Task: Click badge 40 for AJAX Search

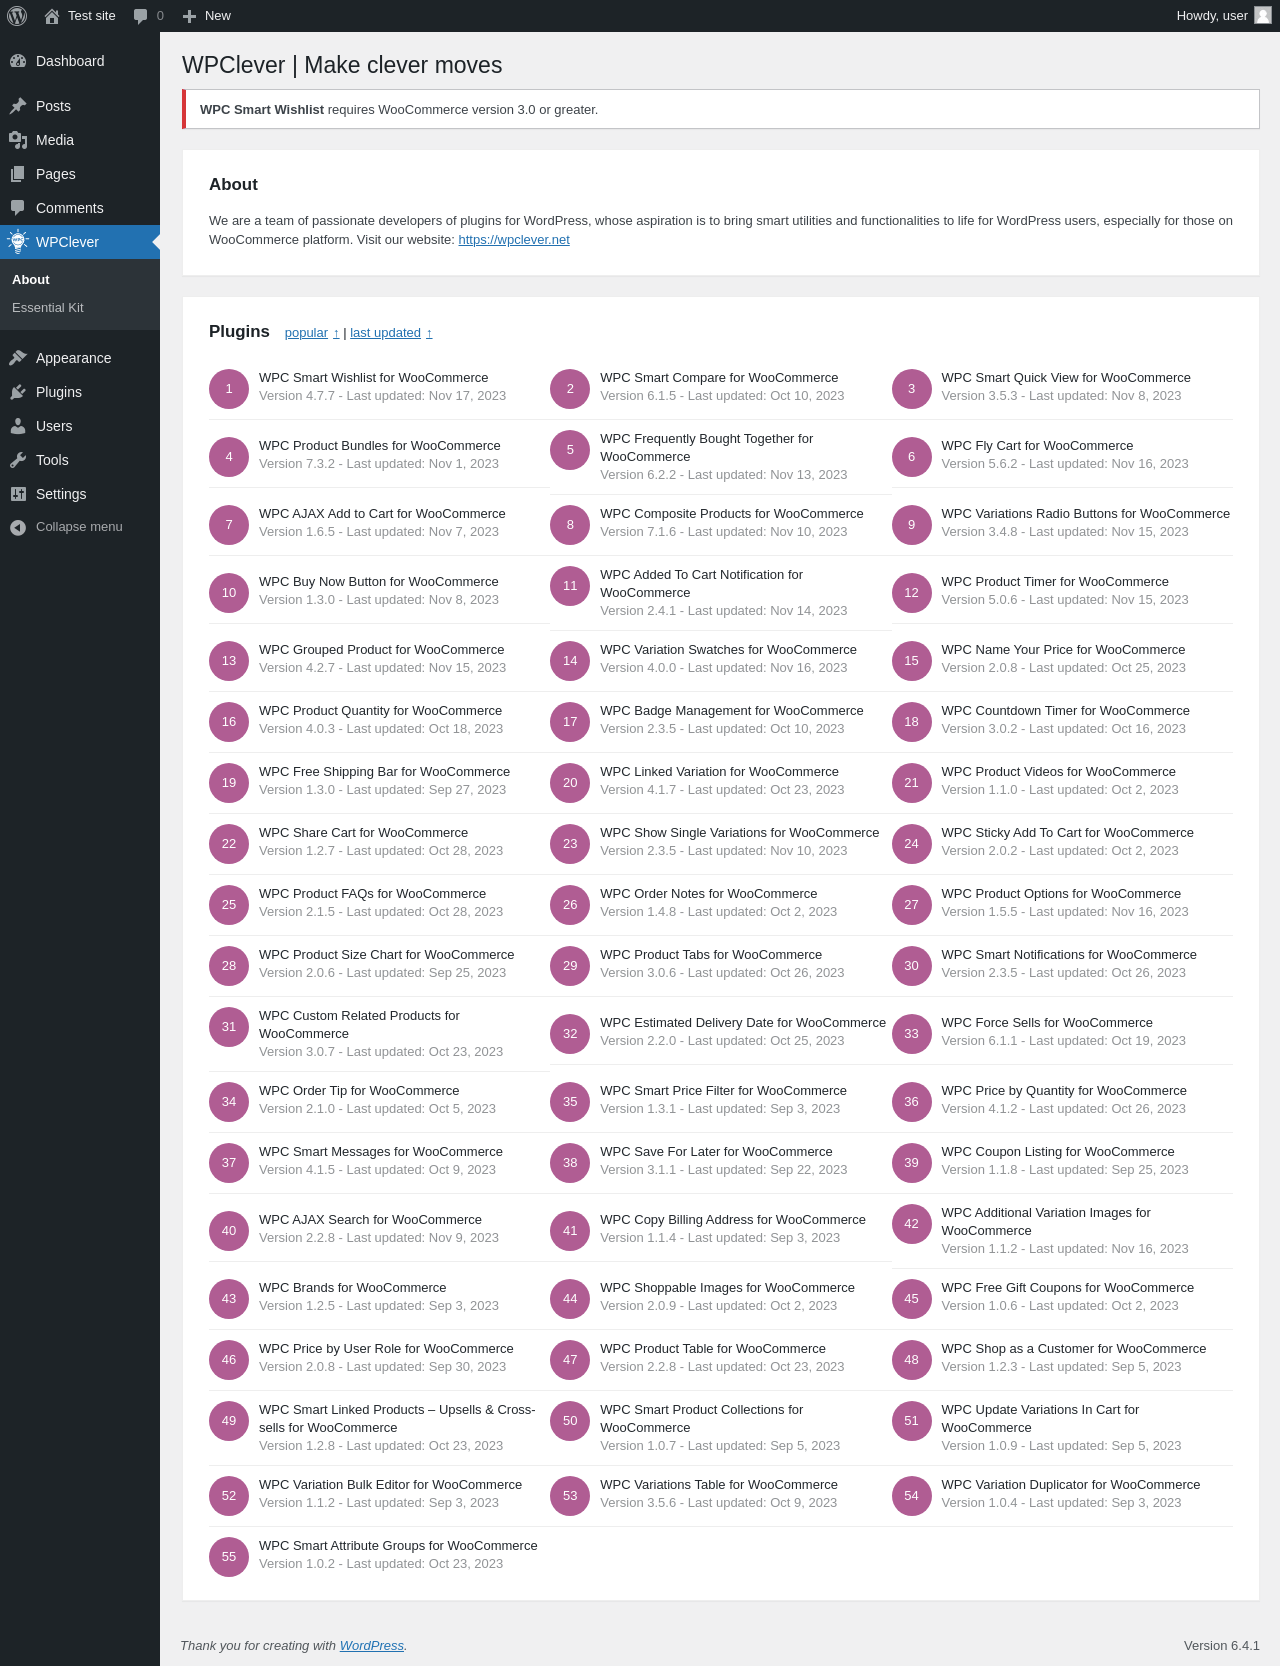Action: [229, 1231]
